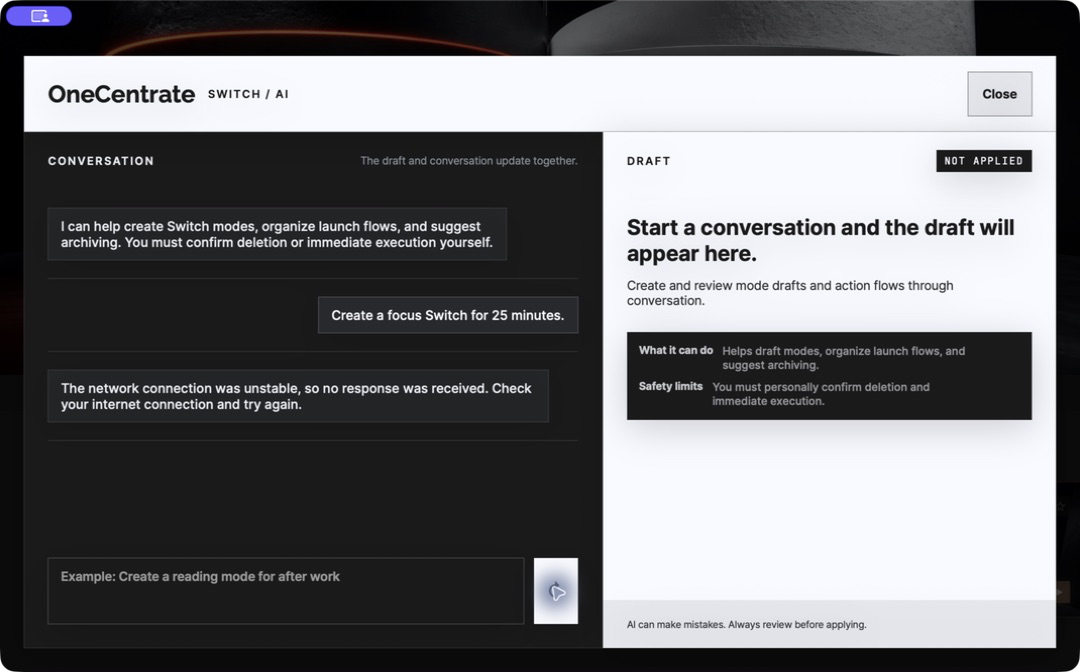Viewport: 1080px width, 672px height.
Task: Click the 'I can help create Switch modes' message
Action: 277,234
